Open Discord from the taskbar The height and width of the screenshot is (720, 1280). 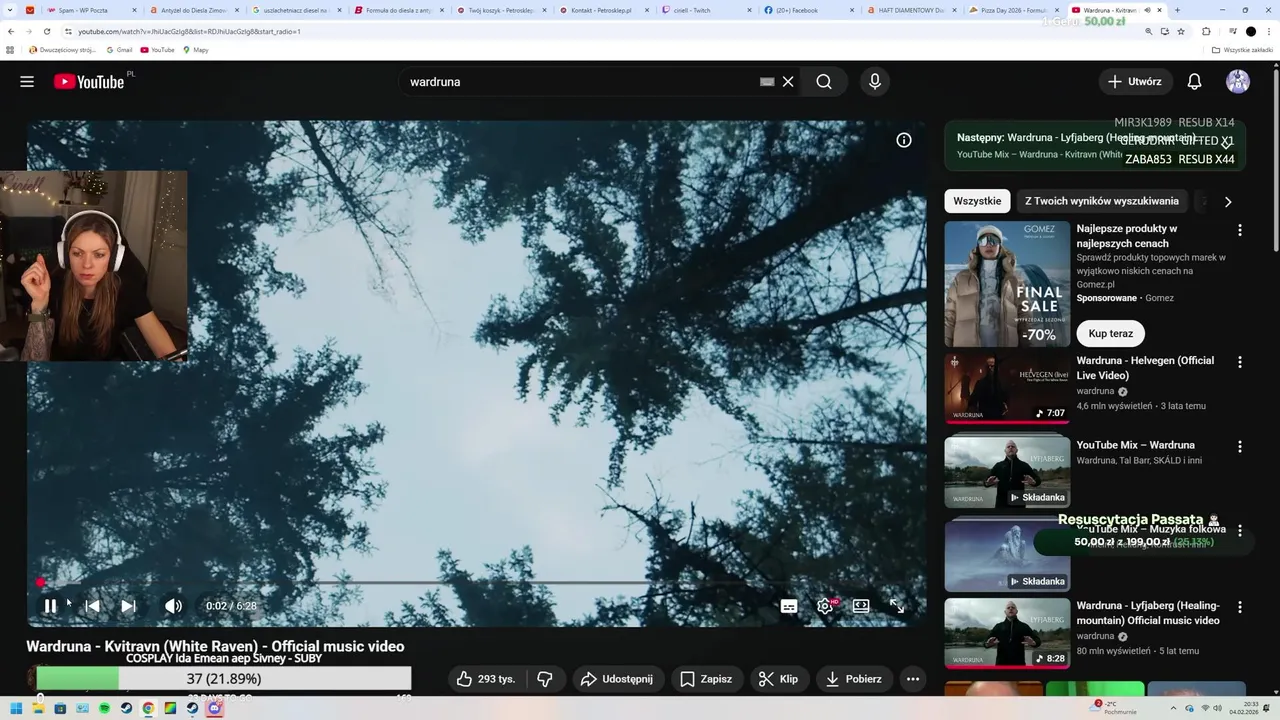[x=214, y=708]
